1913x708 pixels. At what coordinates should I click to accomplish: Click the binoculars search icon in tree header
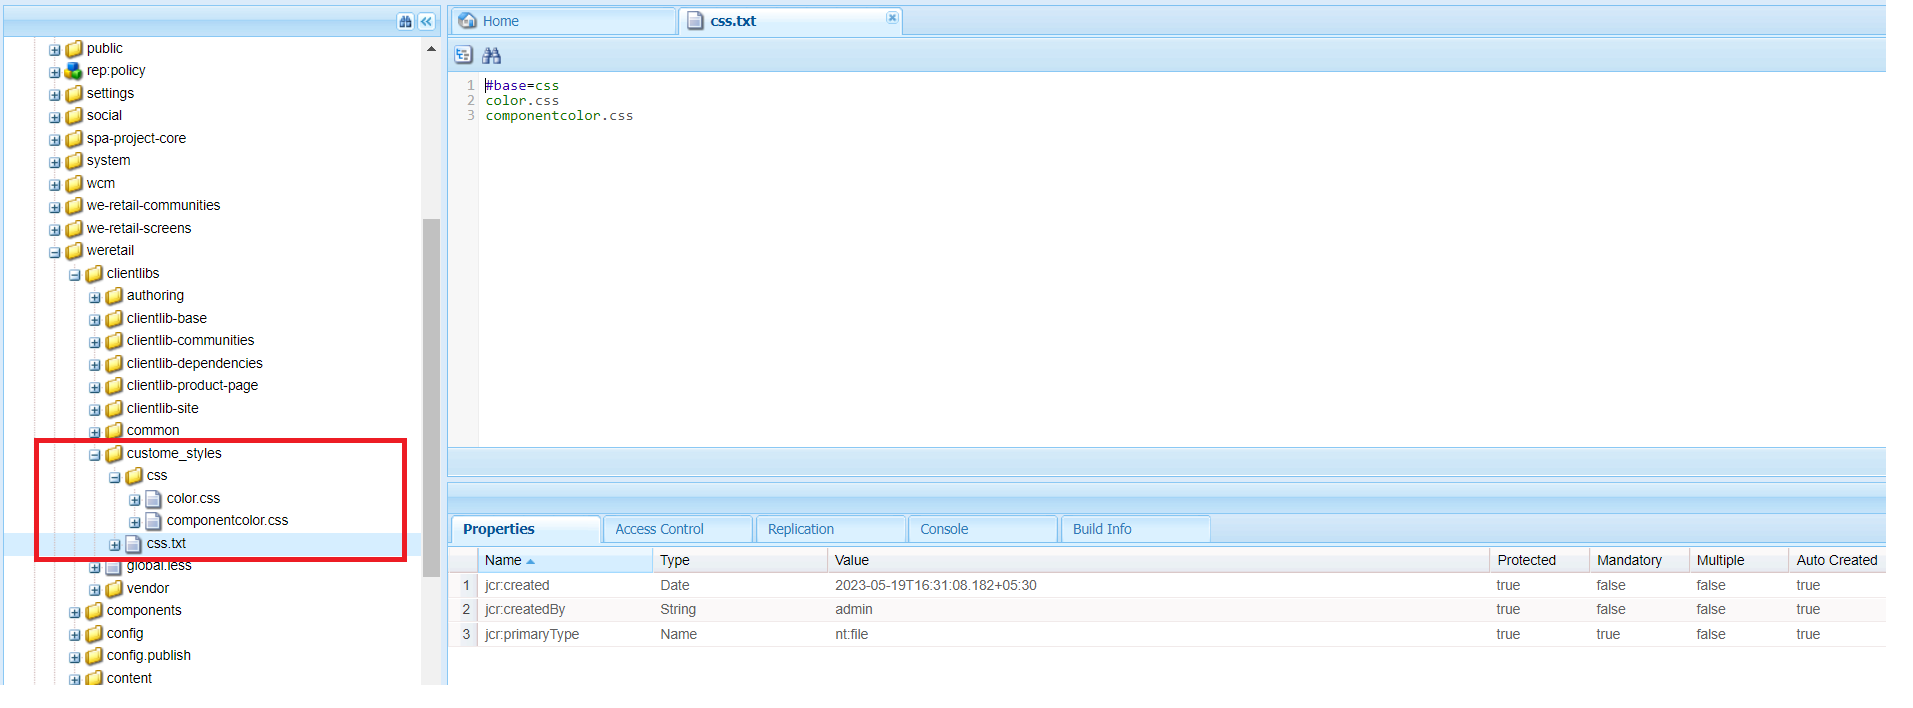pyautogui.click(x=405, y=21)
